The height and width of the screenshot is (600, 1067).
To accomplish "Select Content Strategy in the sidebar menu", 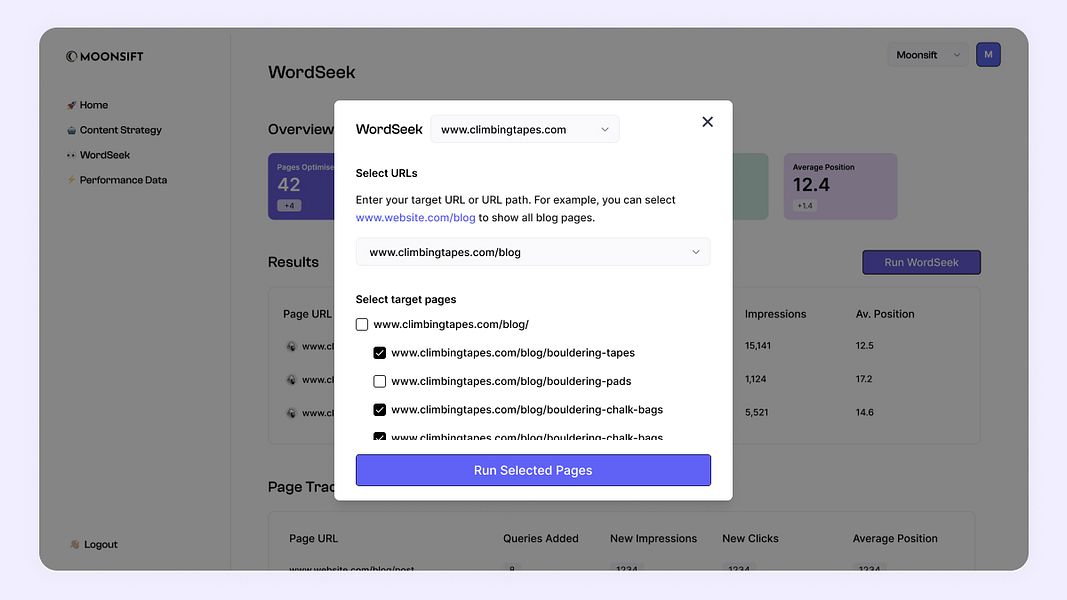I will click(120, 129).
